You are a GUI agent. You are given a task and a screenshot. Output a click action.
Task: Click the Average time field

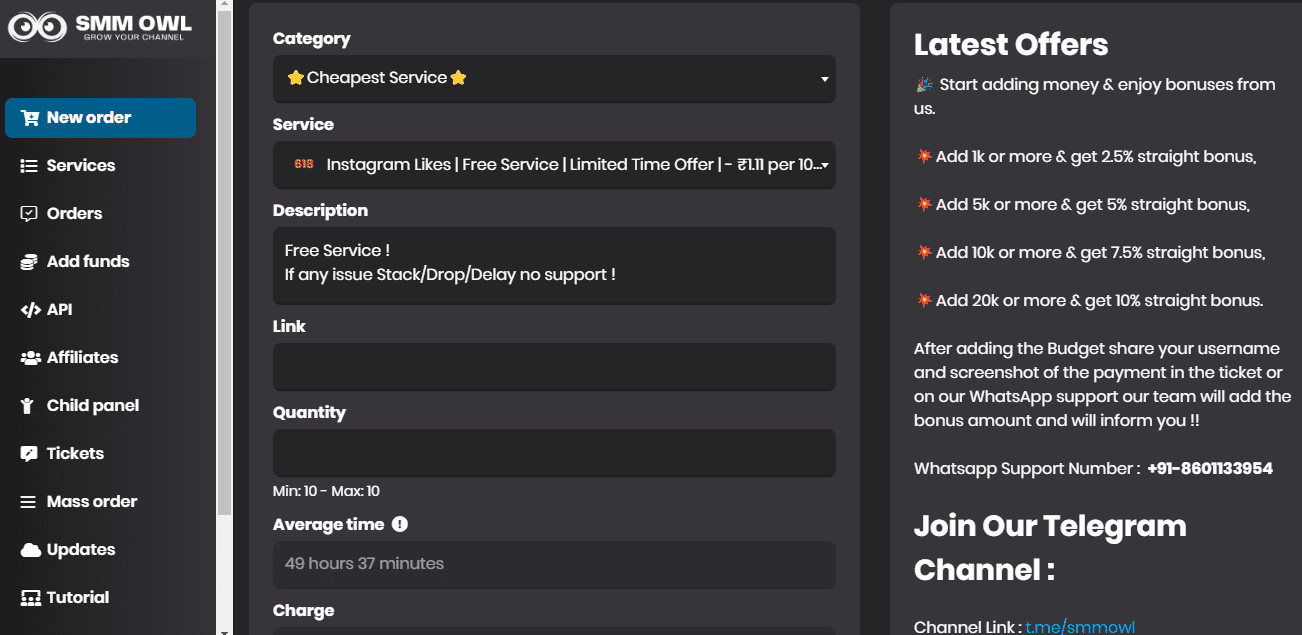pyautogui.click(x=554, y=564)
